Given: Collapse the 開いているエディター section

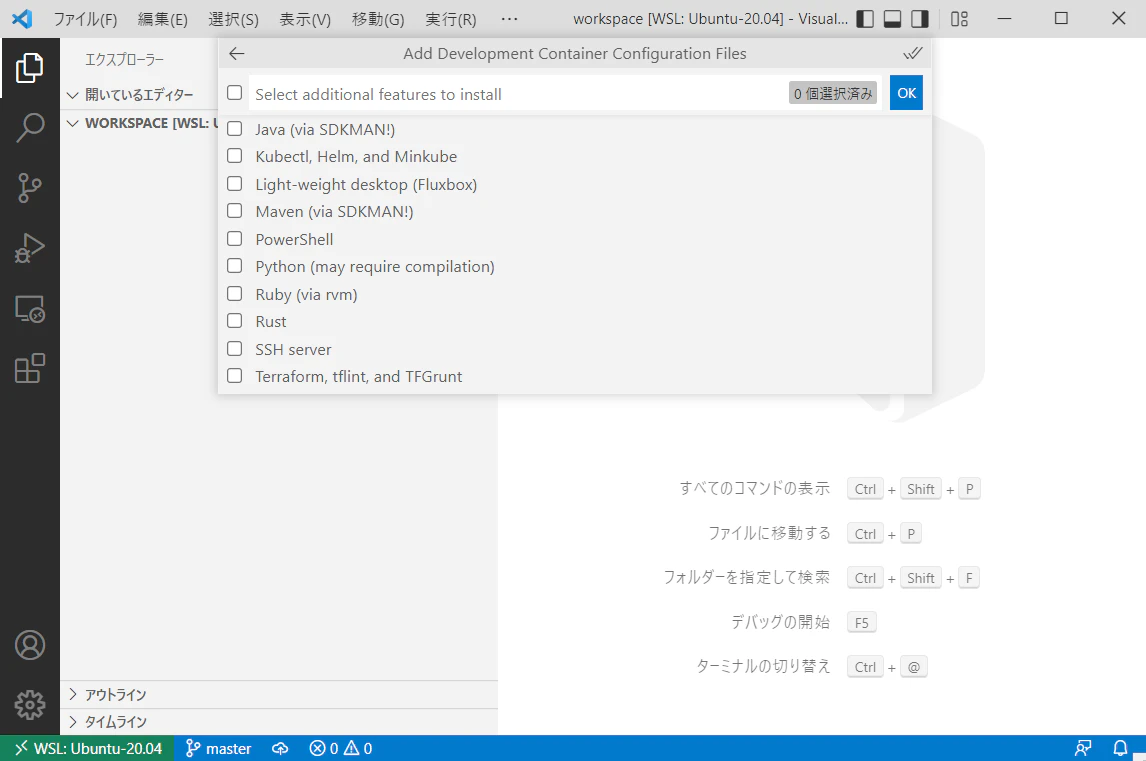Looking at the screenshot, I should [139, 95].
